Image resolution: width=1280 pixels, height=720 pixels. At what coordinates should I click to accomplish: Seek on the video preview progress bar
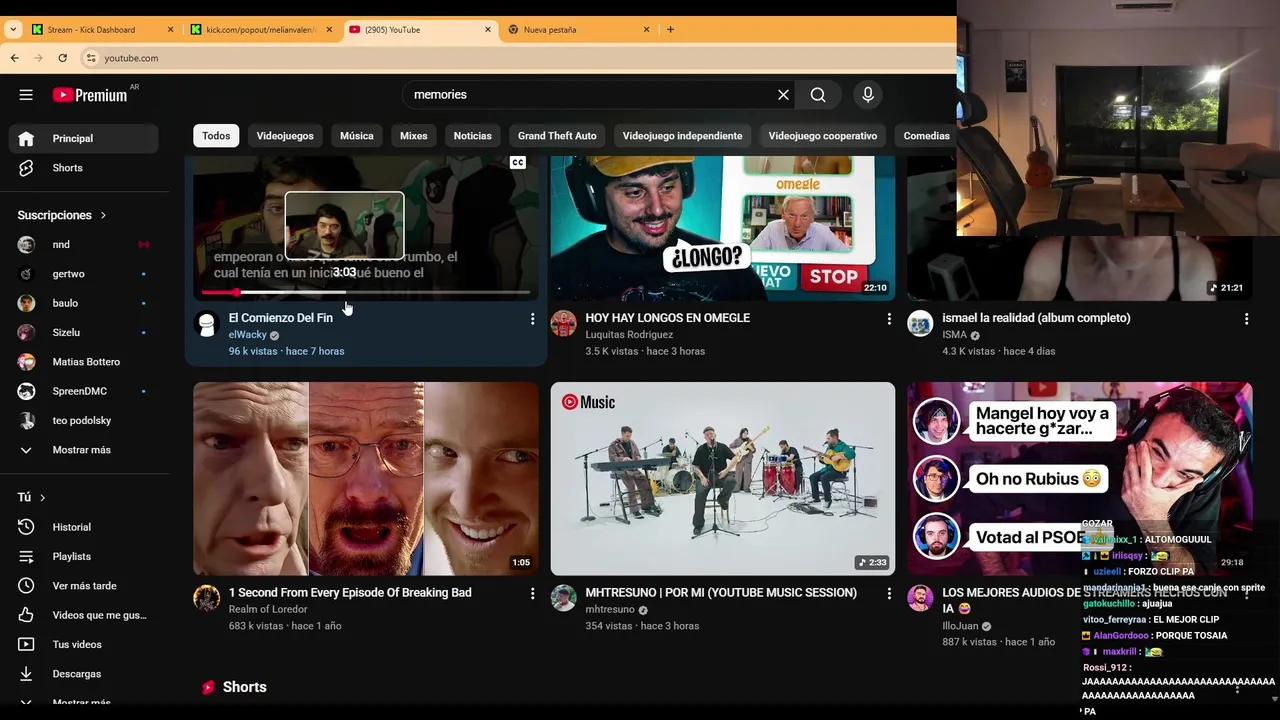coord(366,292)
